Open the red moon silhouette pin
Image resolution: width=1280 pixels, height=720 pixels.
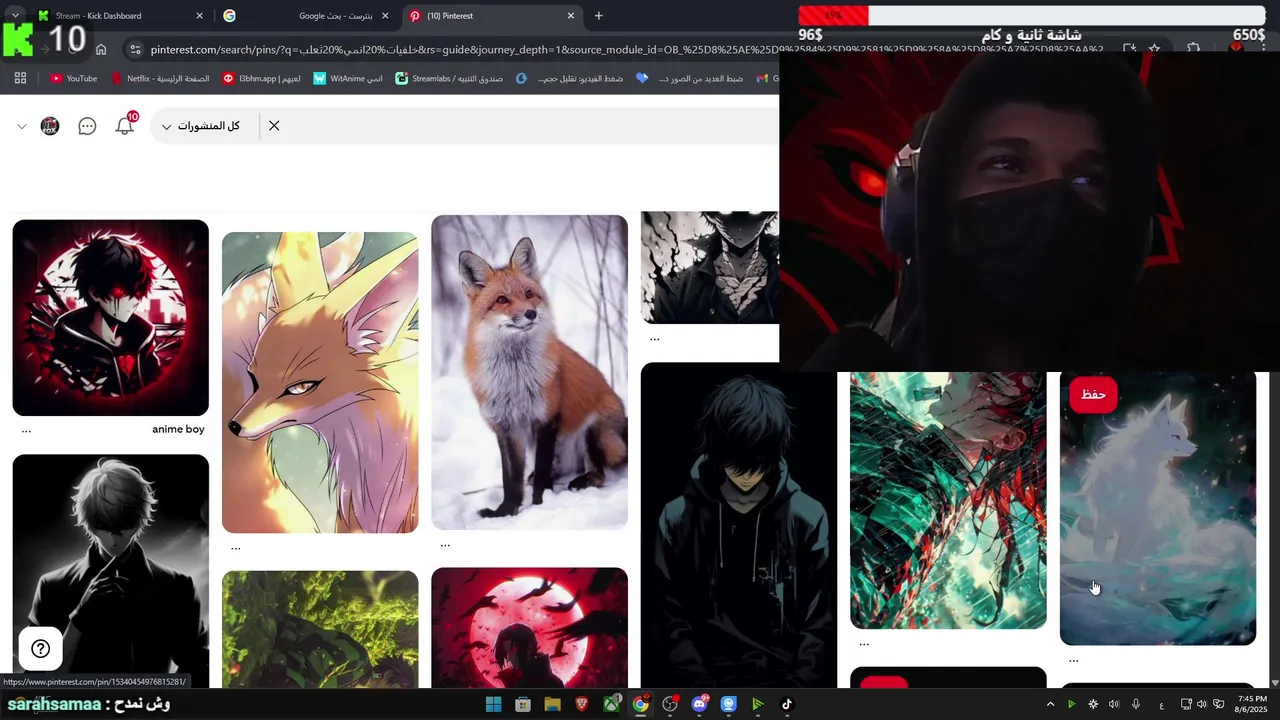(529, 628)
